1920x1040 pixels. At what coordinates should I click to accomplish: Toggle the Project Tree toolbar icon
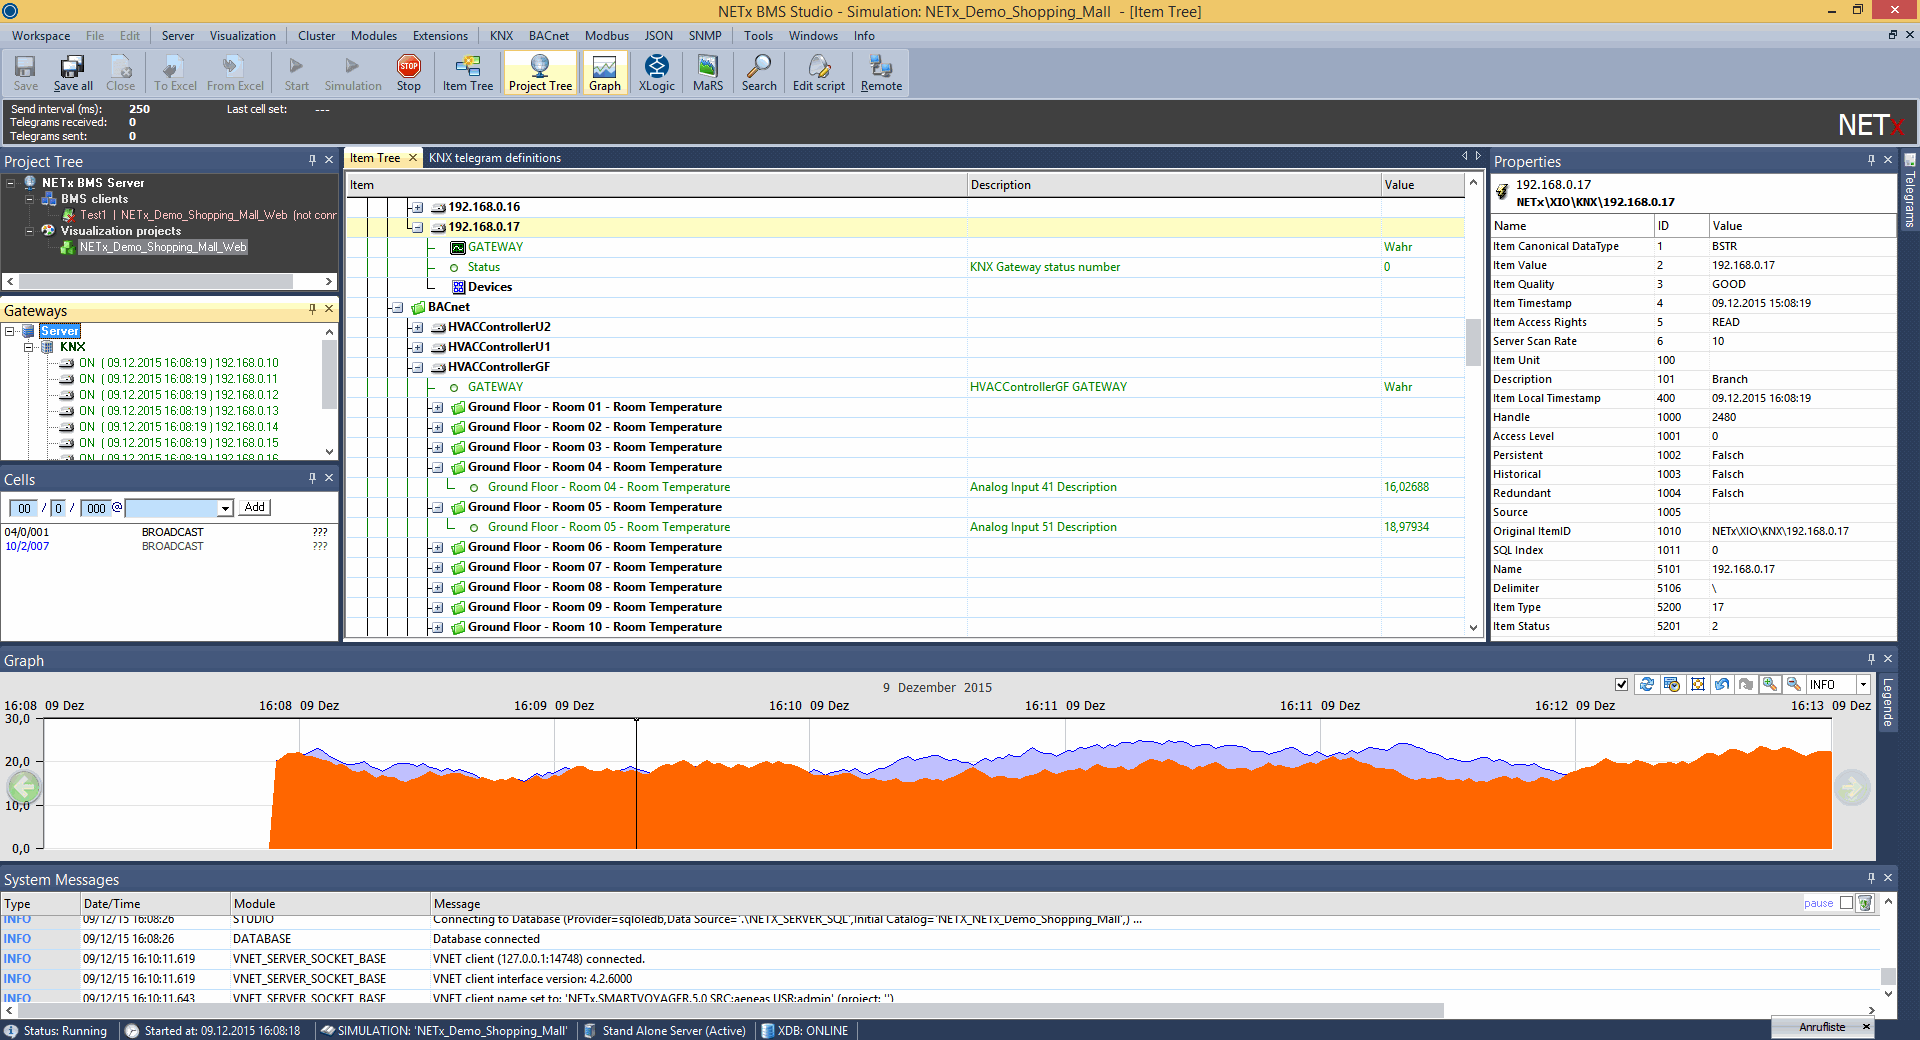540,73
